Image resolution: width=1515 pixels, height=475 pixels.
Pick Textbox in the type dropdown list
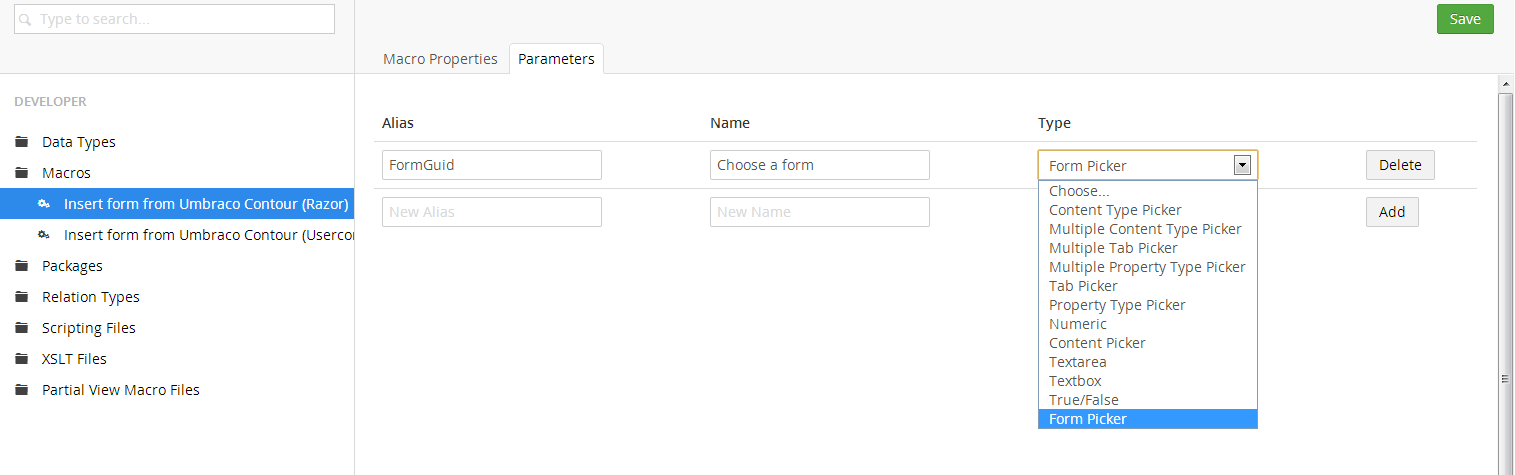pyautogui.click(x=1075, y=381)
